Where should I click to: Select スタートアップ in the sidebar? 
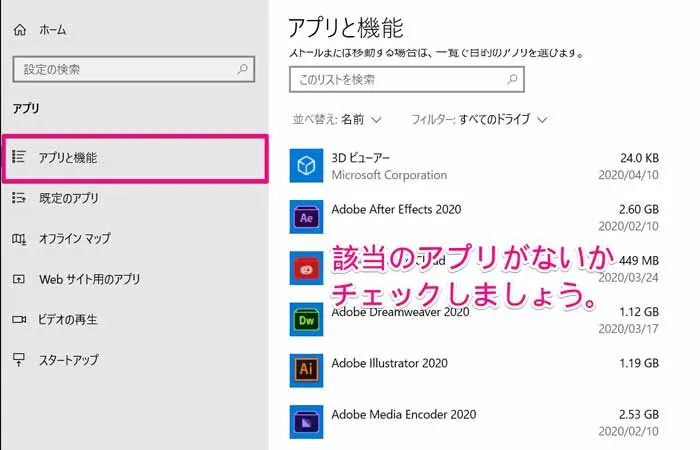coord(135,360)
